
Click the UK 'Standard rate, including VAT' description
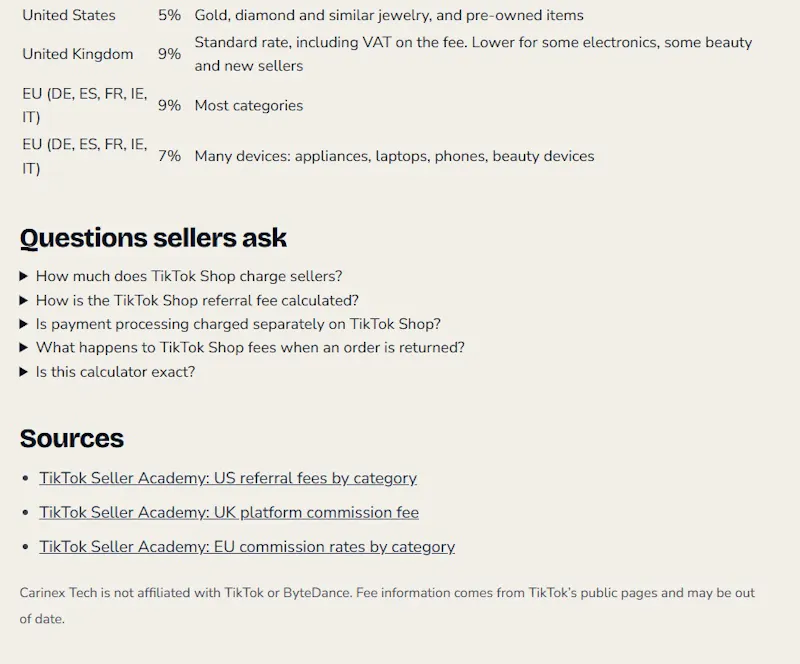tap(473, 54)
